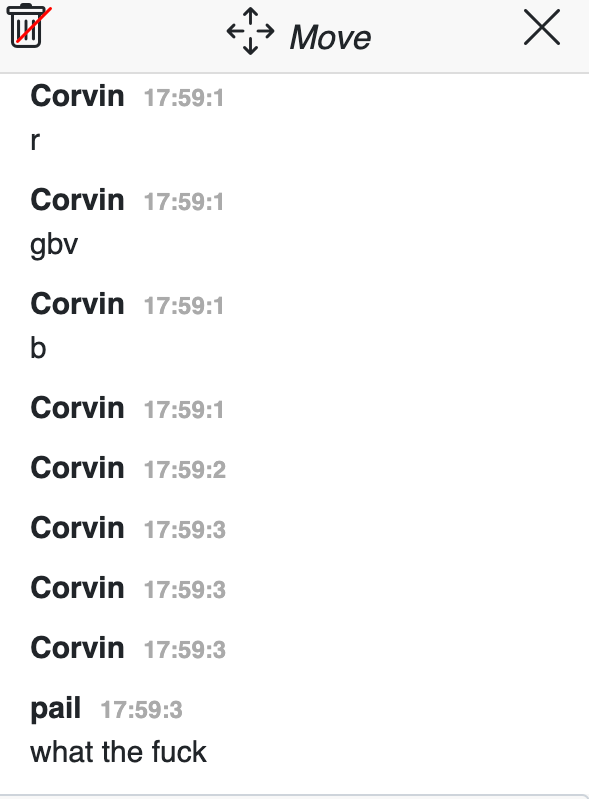Click the Corvin name directly above pail's entry
The width and height of the screenshot is (589, 799).
(77, 648)
